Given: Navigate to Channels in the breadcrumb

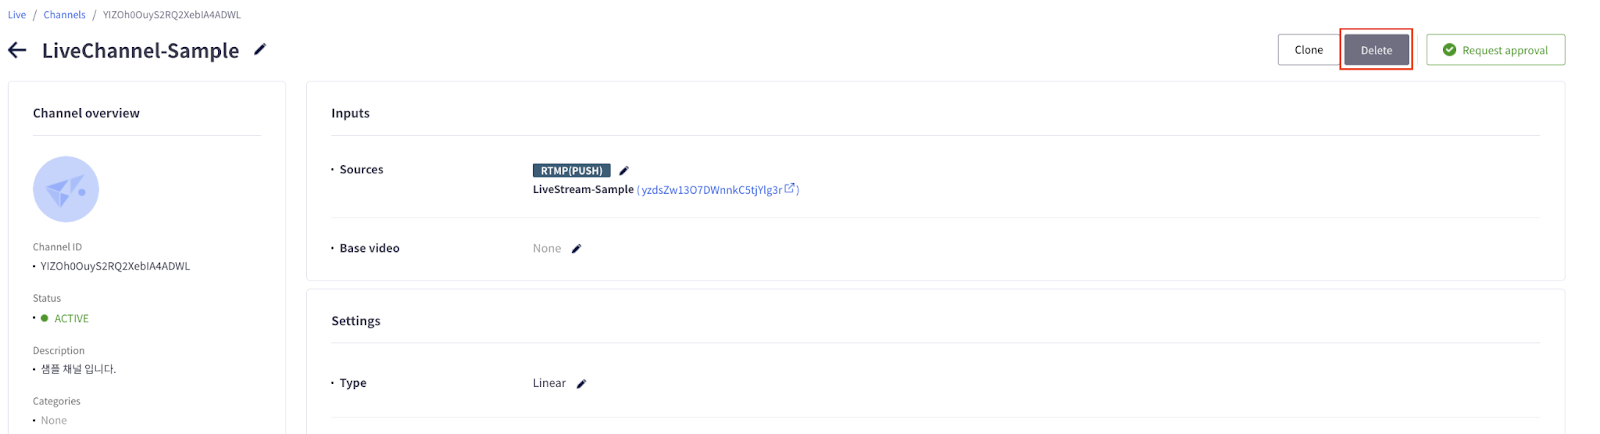Looking at the screenshot, I should [64, 15].
